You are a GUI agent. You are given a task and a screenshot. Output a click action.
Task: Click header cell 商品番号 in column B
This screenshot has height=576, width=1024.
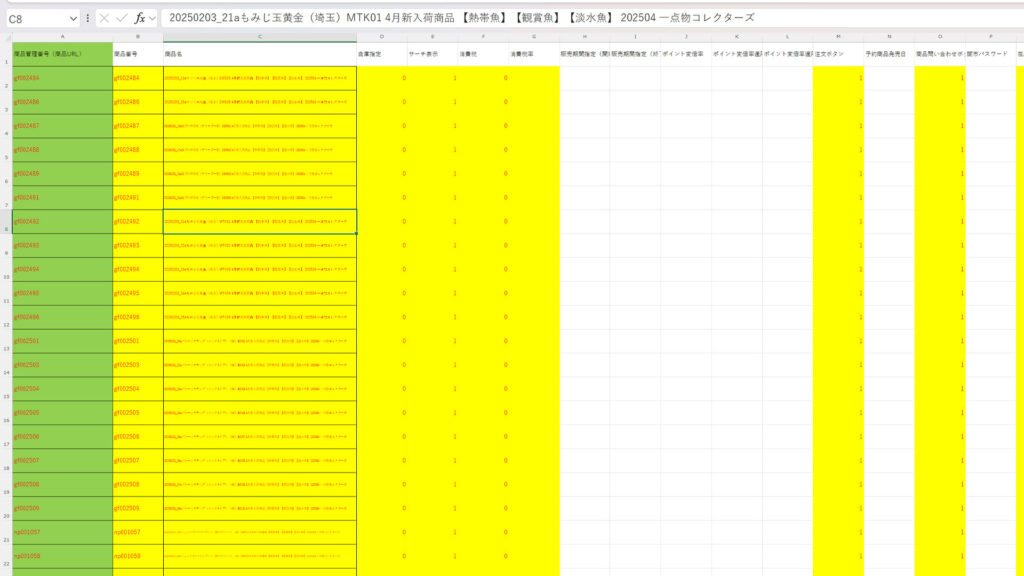[x=138, y=54]
